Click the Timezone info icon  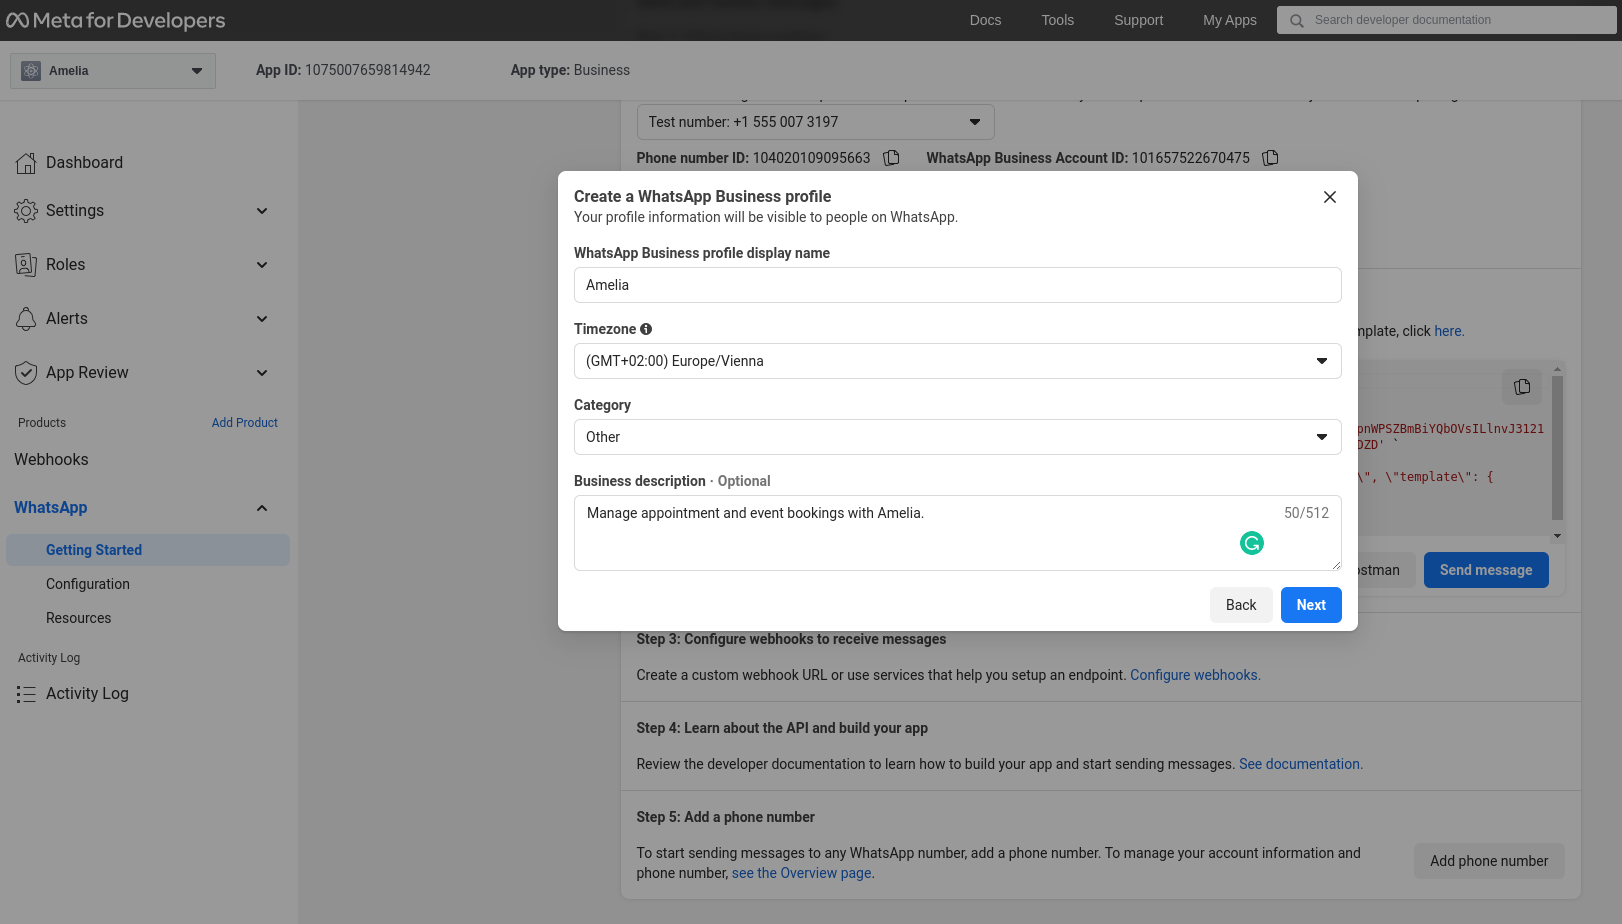point(646,329)
